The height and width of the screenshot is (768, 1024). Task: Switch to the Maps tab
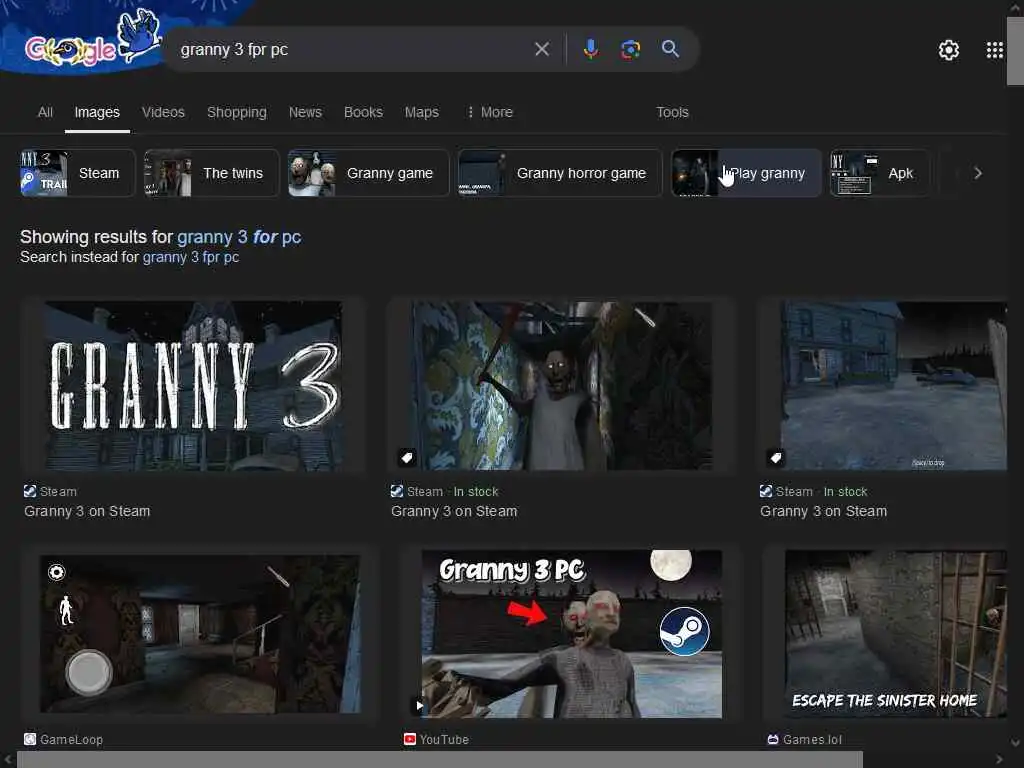tap(421, 112)
